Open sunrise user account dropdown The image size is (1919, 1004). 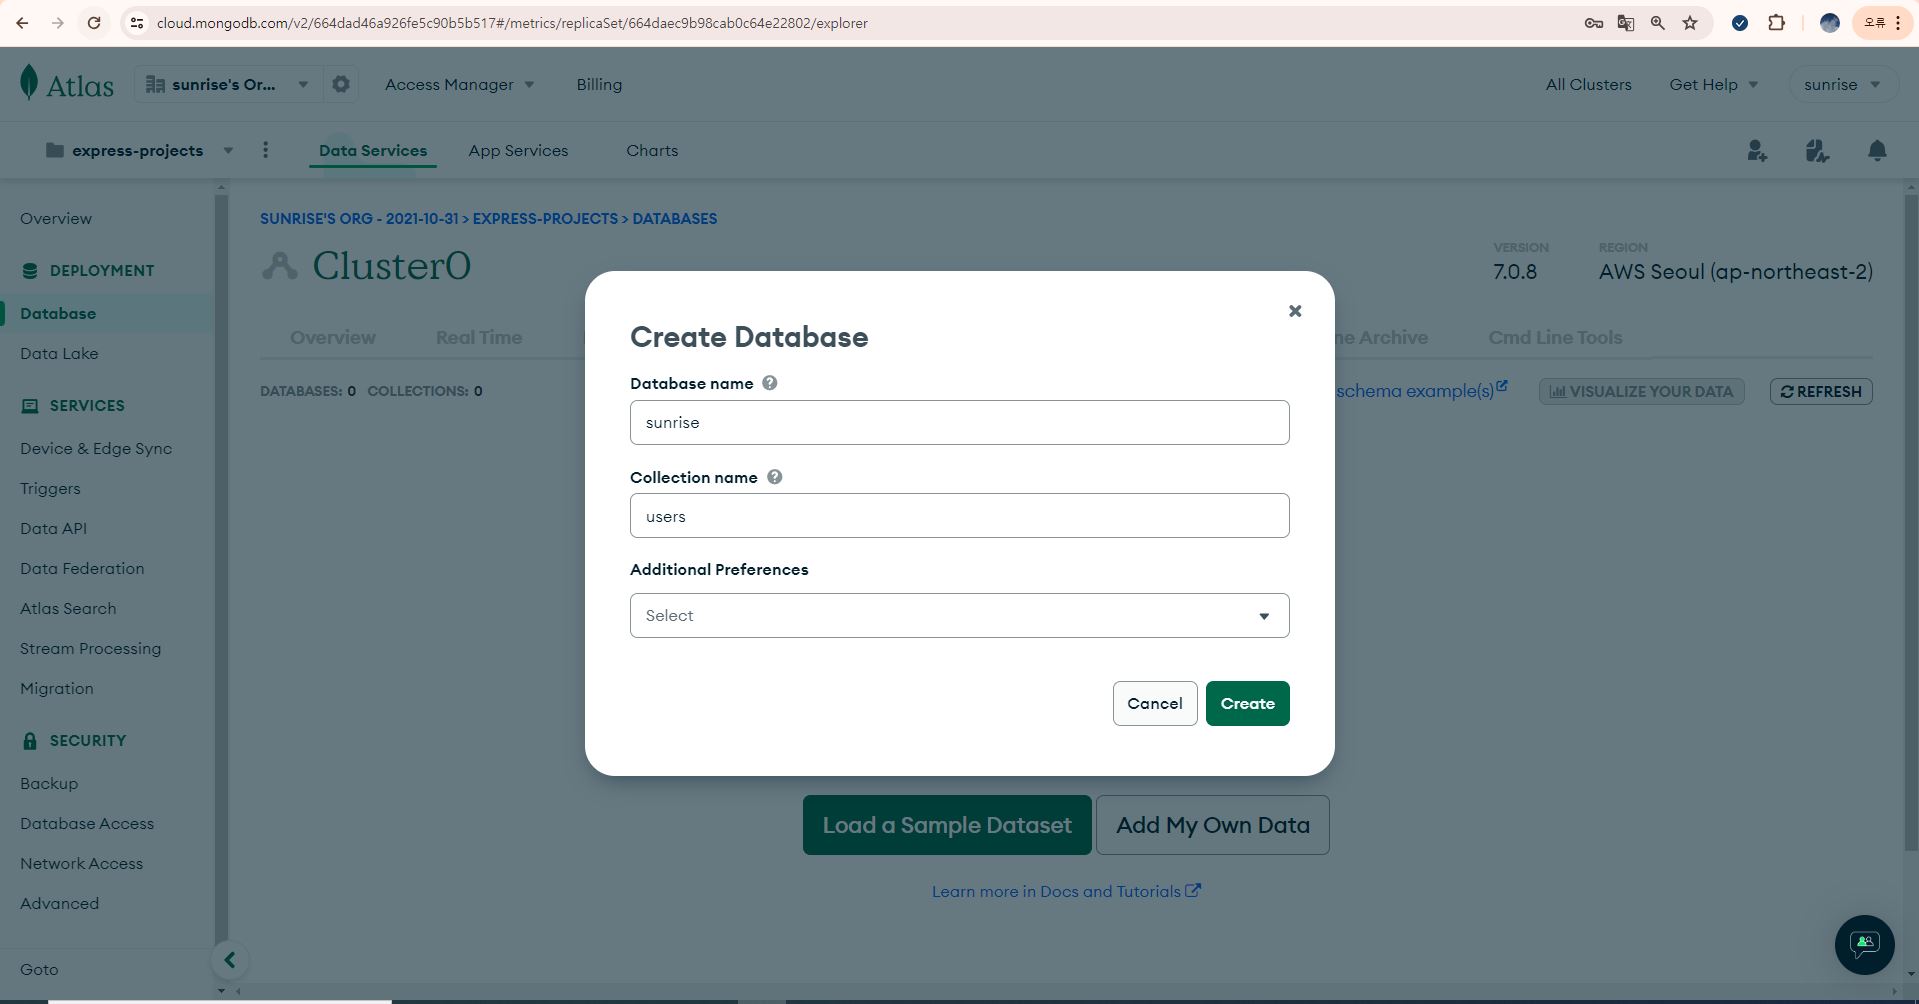pyautogui.click(x=1842, y=84)
